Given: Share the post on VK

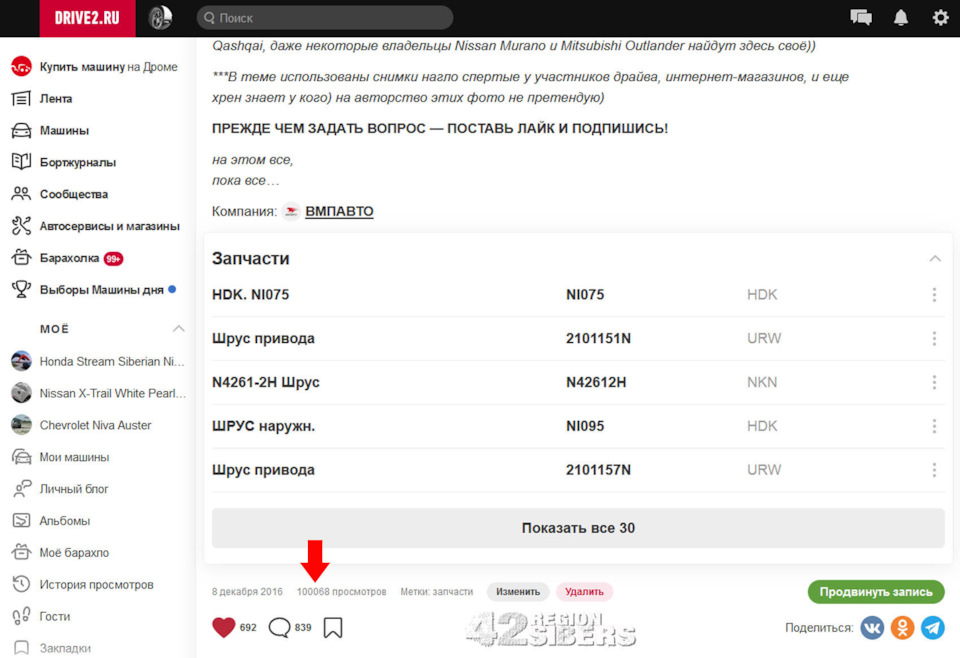Looking at the screenshot, I should [872, 627].
